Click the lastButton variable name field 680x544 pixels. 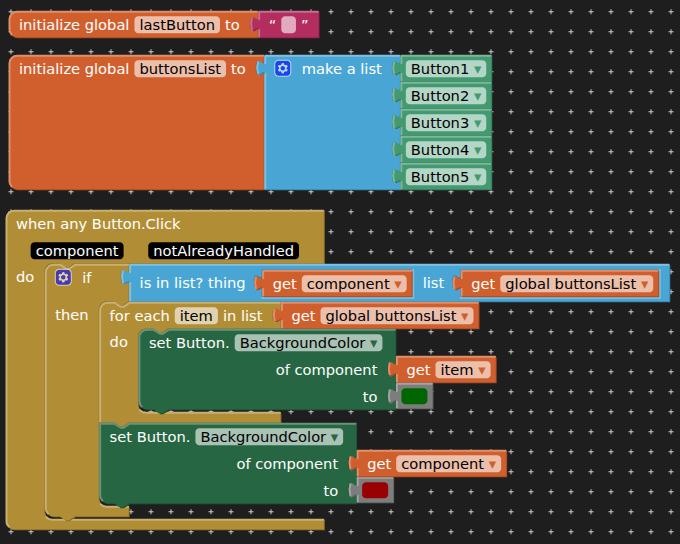(177, 24)
